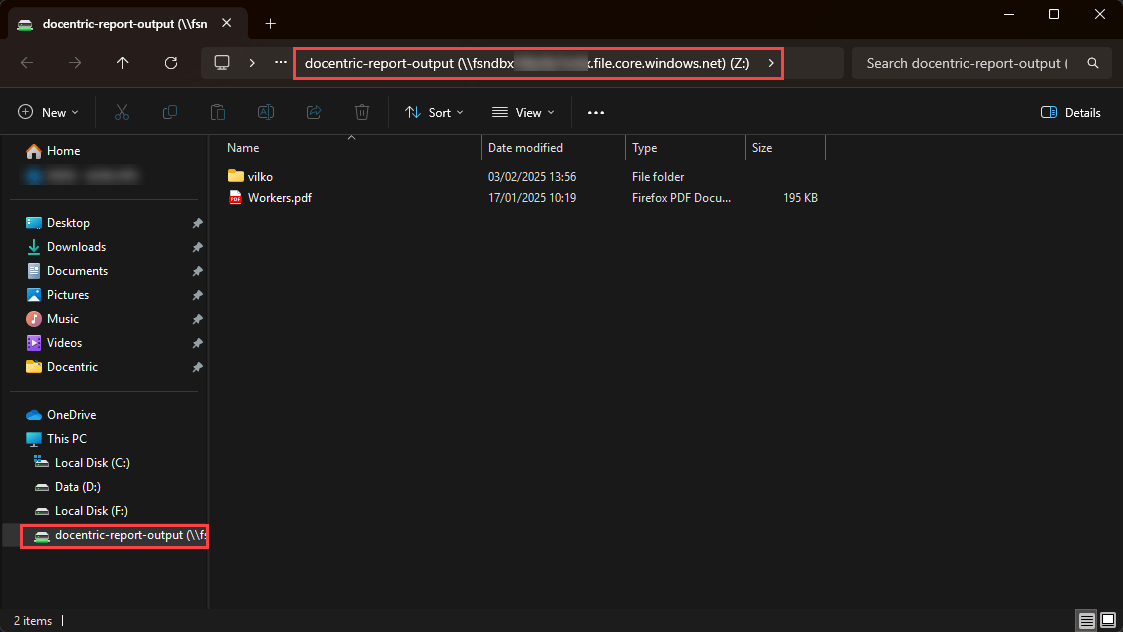Go back to the previous folder
This screenshot has height=632, width=1123.
(x=27, y=63)
